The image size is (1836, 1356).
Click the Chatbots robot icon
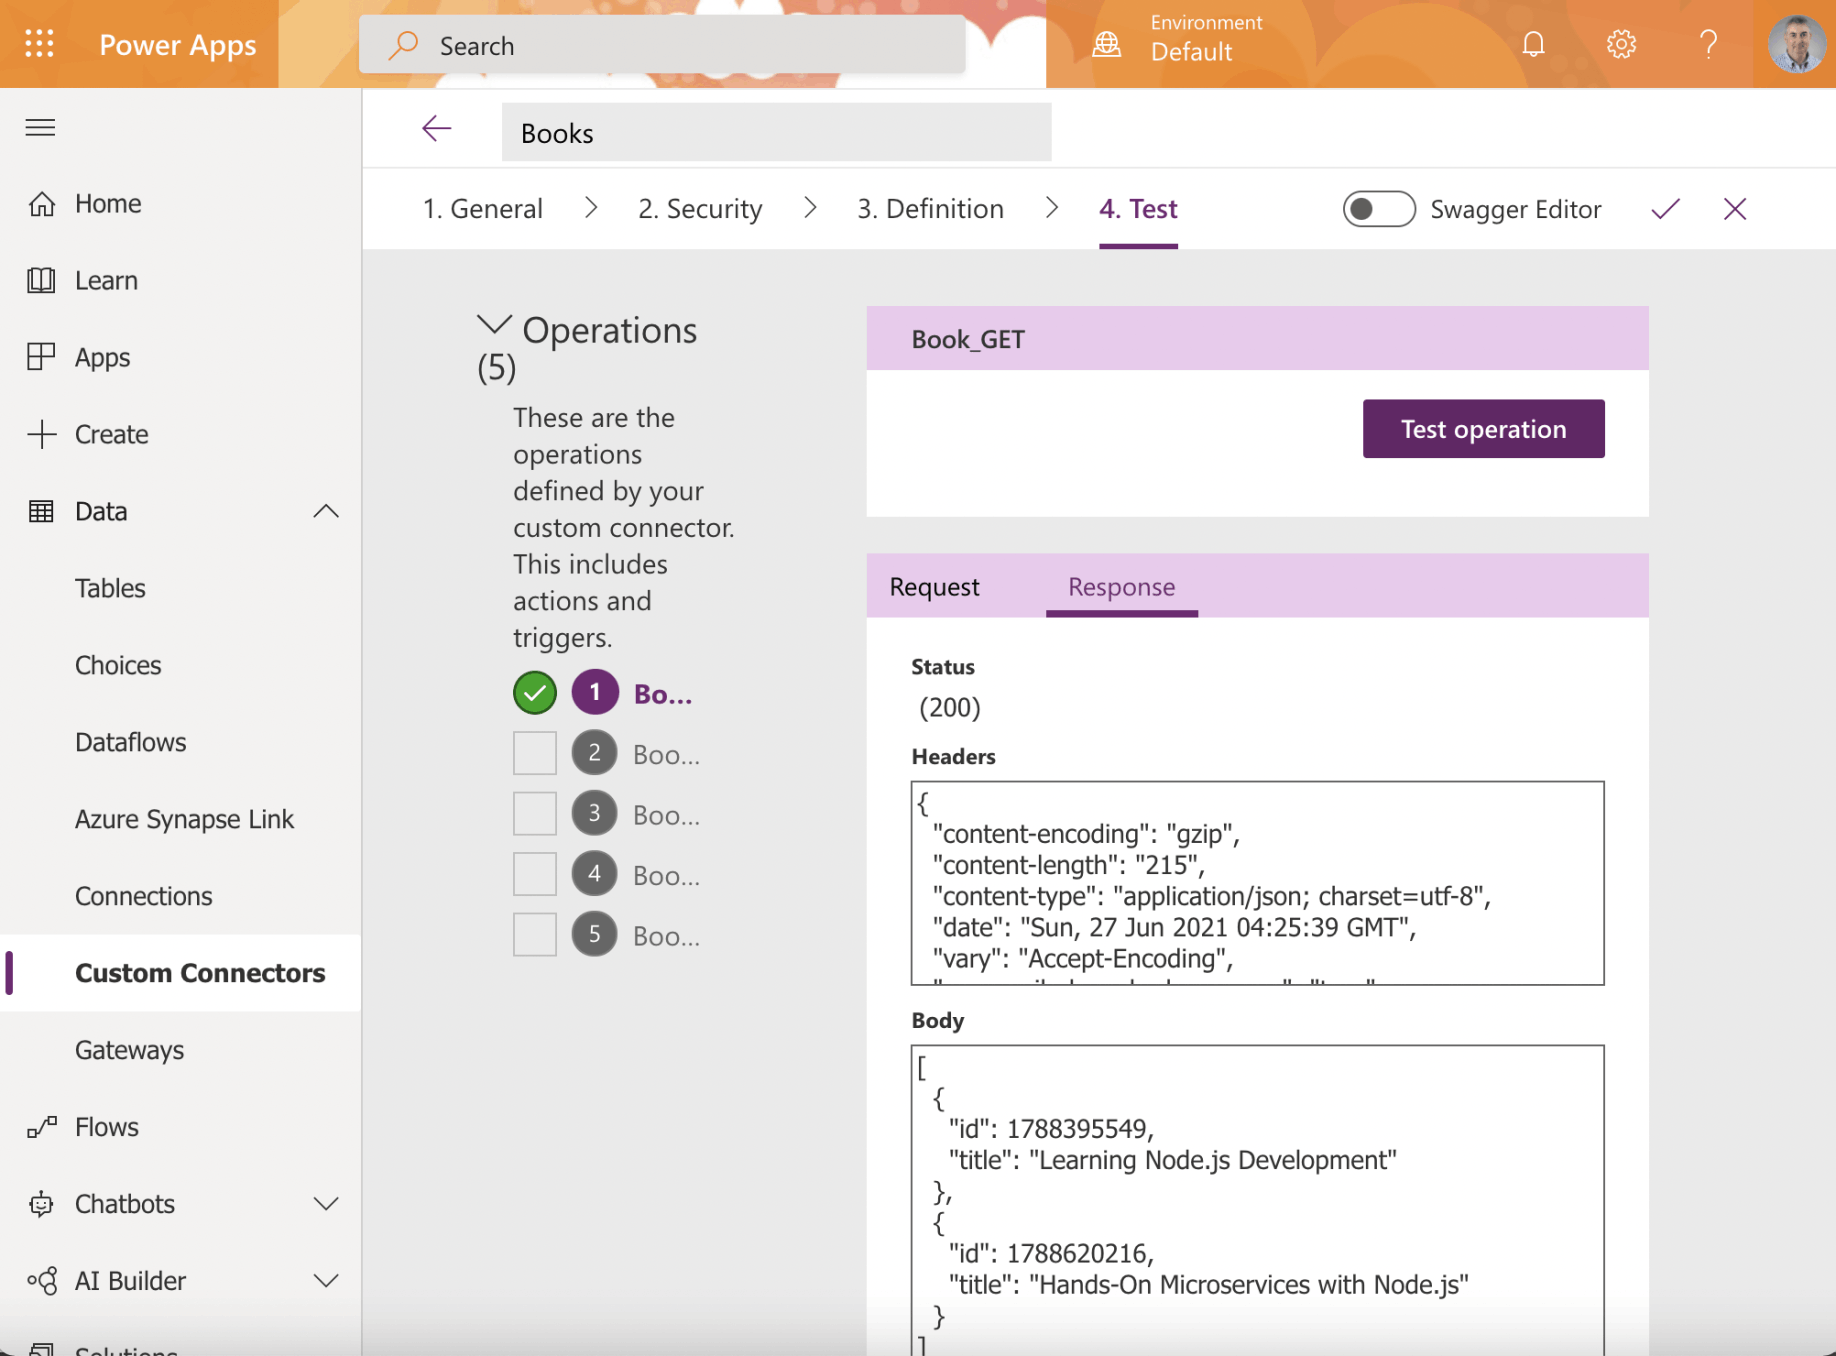(x=41, y=1204)
